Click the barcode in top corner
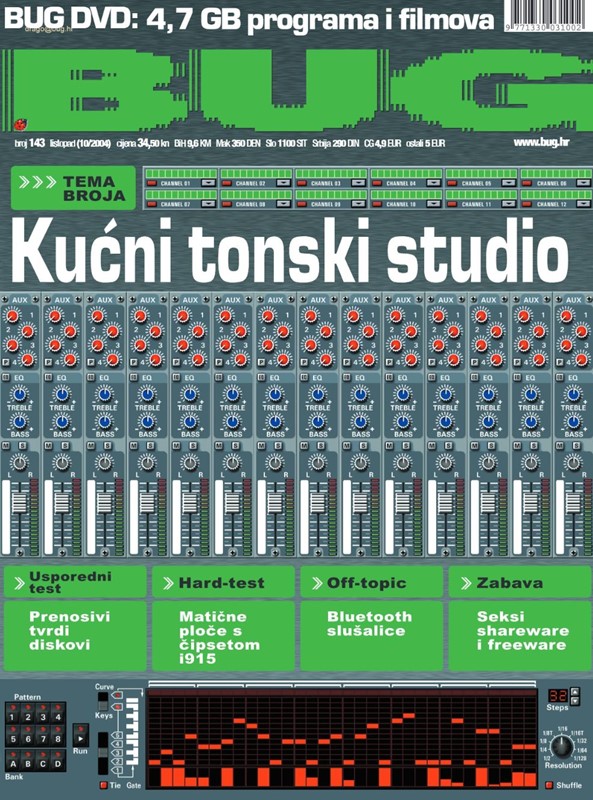Viewport: 593px width, 800px height. 544,16
